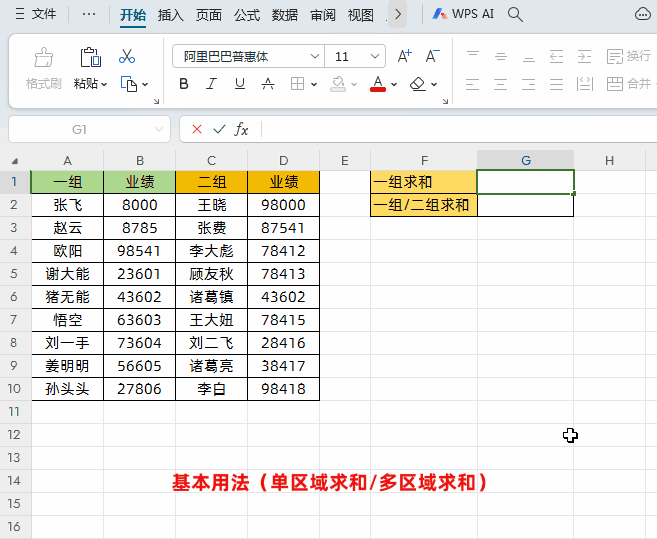The width and height of the screenshot is (657, 539).
Task: Click the Copy icon
Action: coord(129,84)
